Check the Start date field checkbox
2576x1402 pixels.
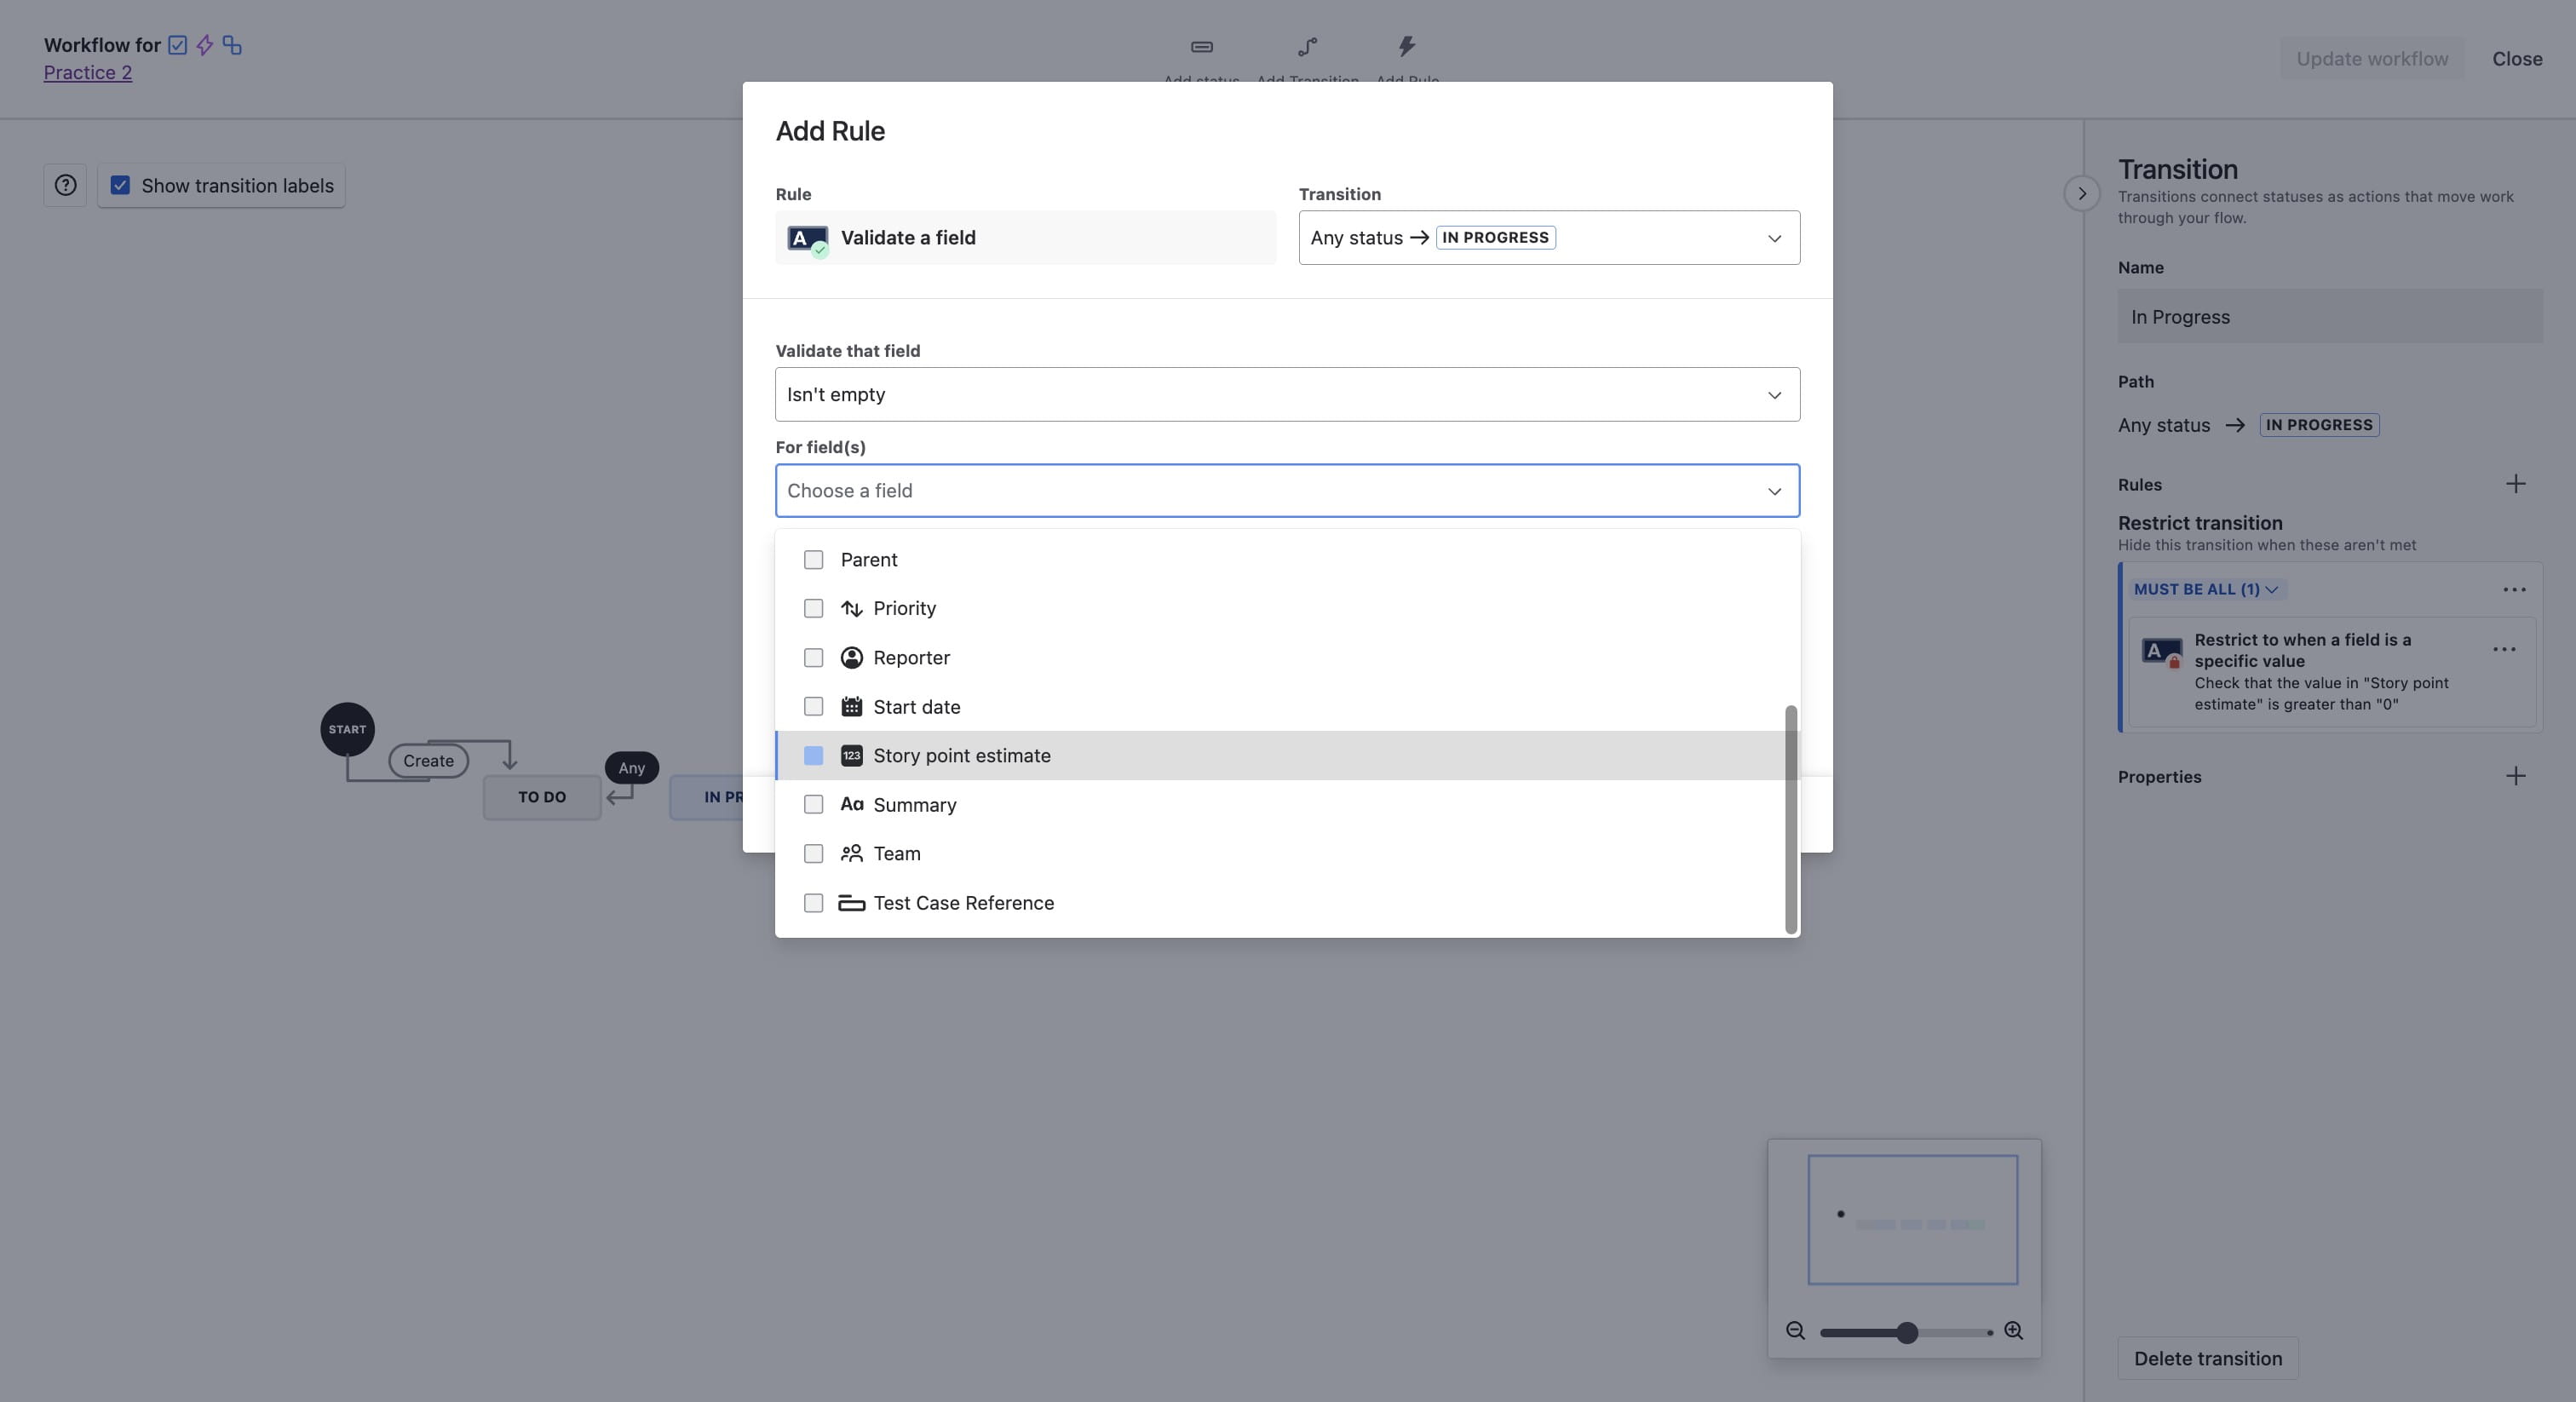coord(814,707)
